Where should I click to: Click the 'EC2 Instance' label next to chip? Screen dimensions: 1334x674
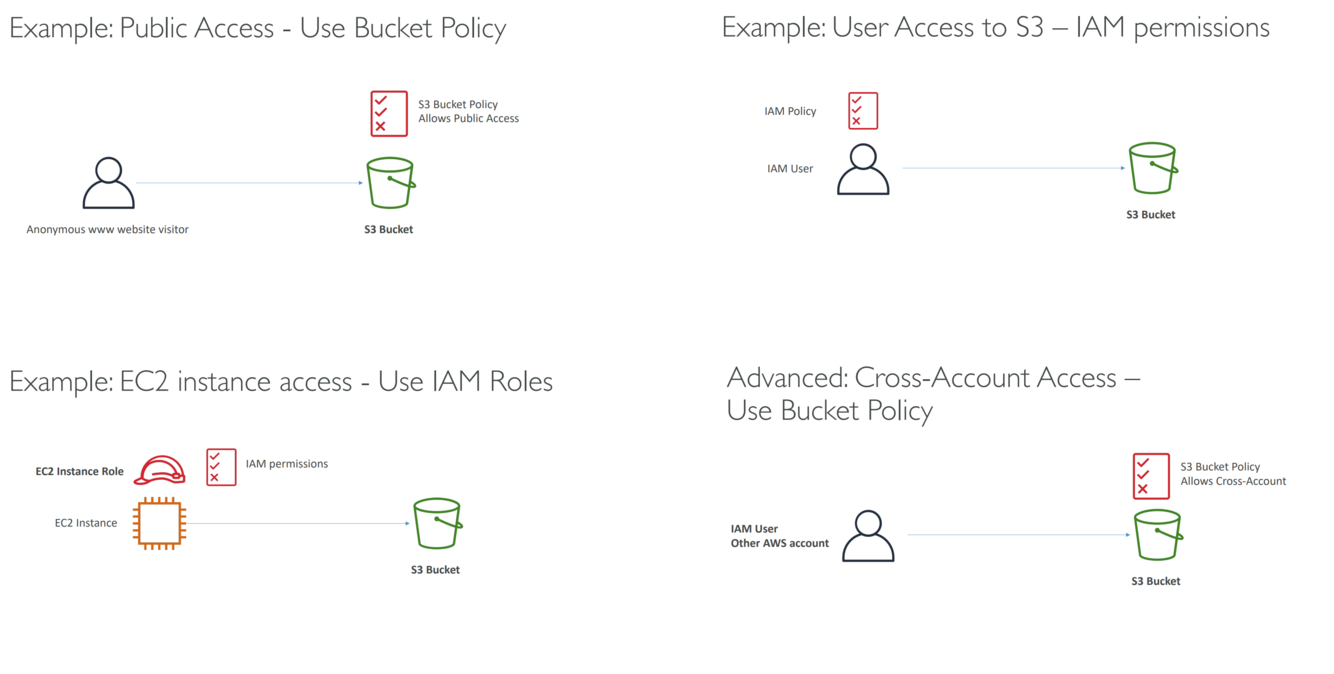click(x=86, y=523)
